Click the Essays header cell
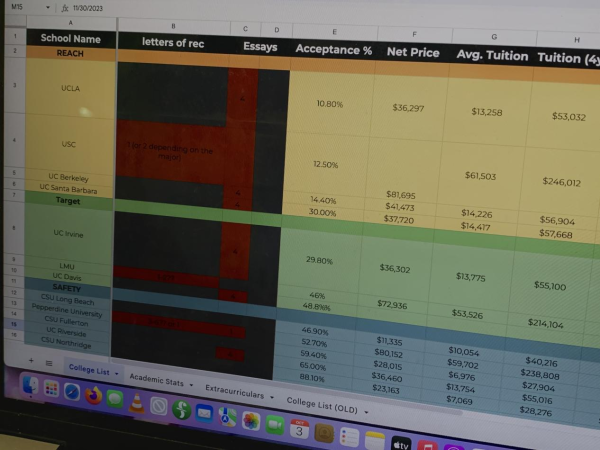This screenshot has width=600, height=450. [x=260, y=47]
